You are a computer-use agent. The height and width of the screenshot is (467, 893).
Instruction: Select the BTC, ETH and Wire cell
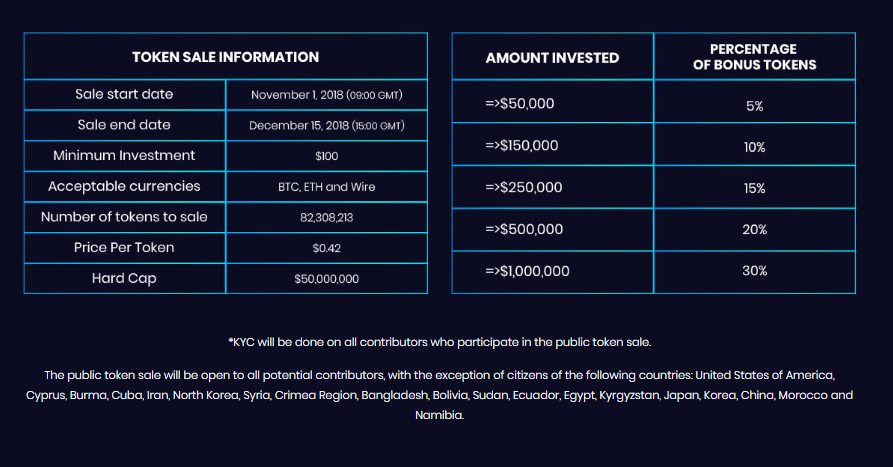pos(326,187)
